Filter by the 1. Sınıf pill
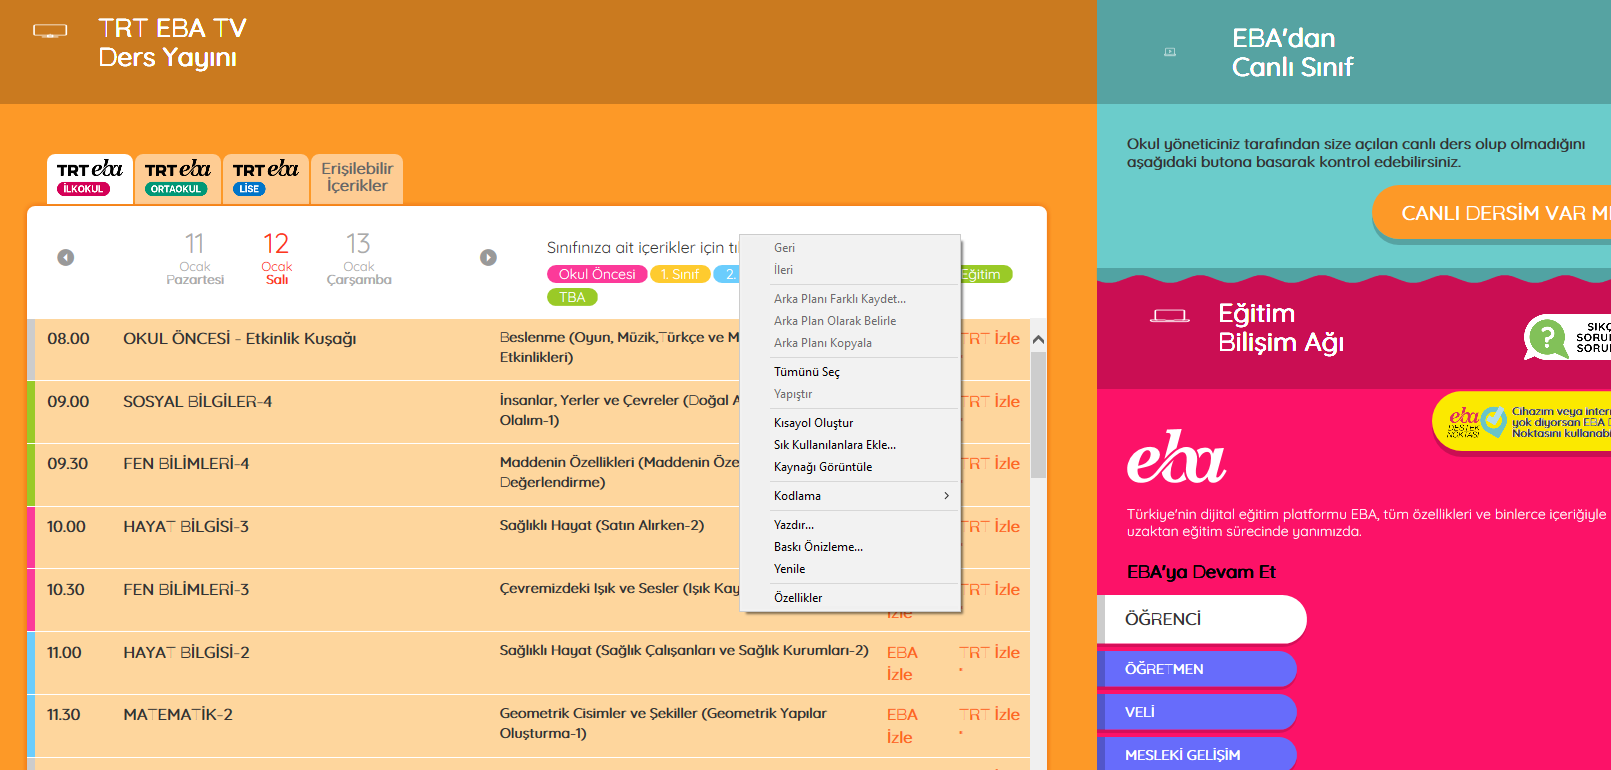This screenshot has width=1611, height=770. tap(680, 274)
